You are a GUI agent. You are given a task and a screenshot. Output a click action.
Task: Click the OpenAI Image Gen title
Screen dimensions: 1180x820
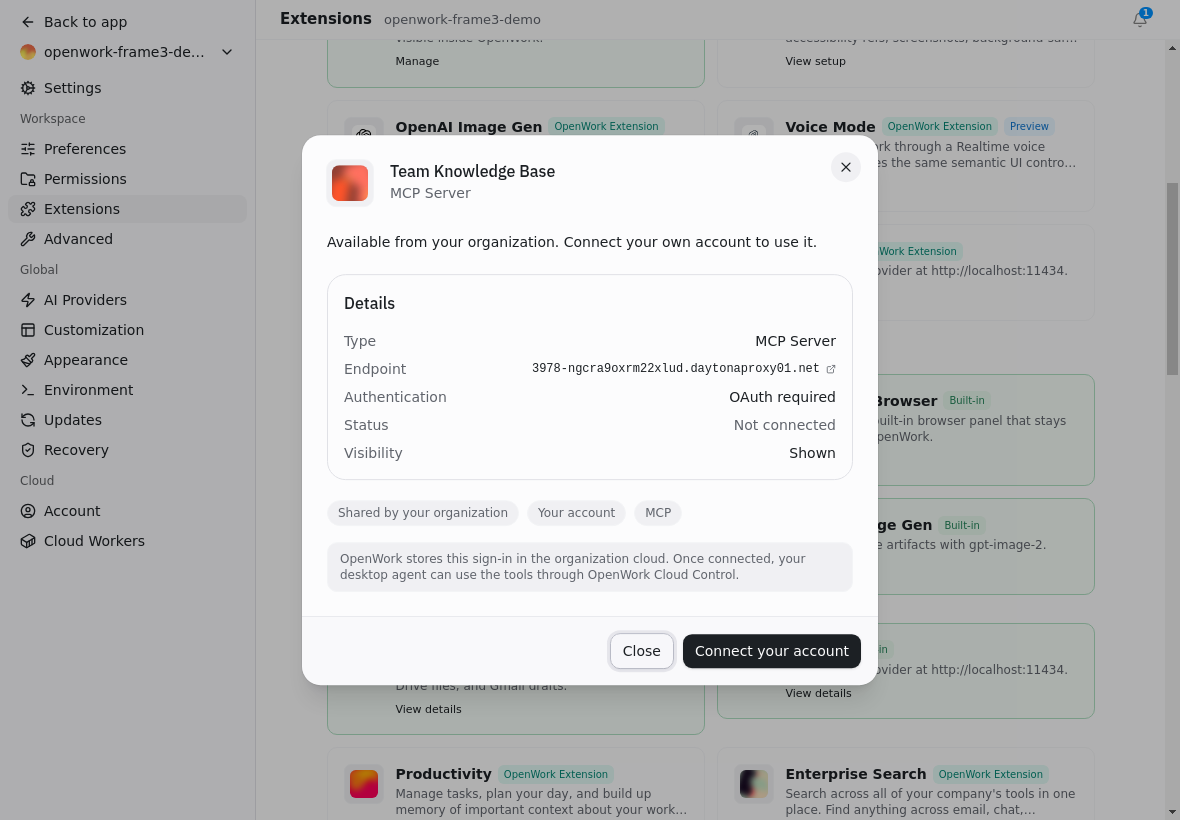[468, 127]
